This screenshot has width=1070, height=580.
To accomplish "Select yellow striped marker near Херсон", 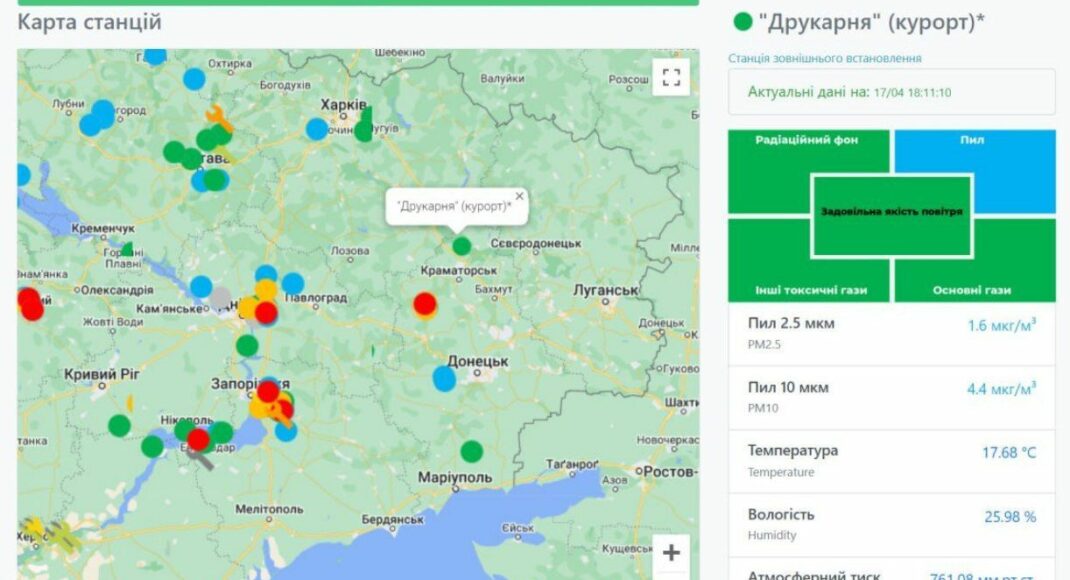I will tap(63, 536).
